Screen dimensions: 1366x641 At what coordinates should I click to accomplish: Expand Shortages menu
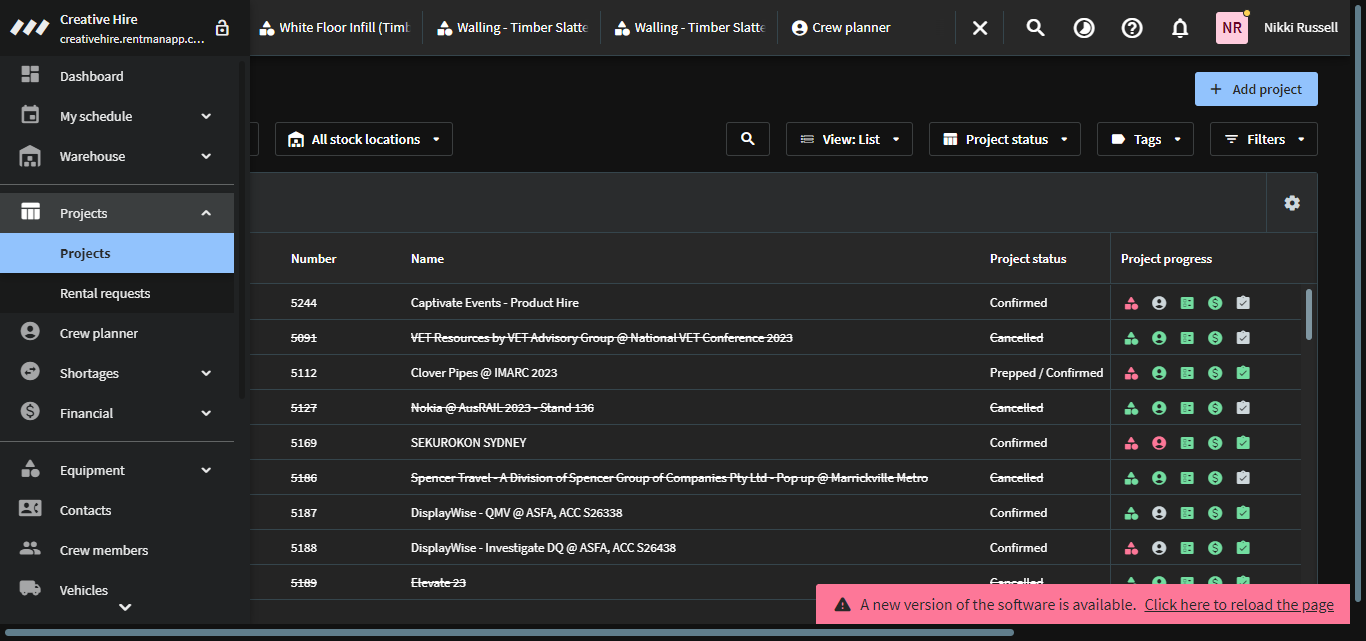point(117,373)
